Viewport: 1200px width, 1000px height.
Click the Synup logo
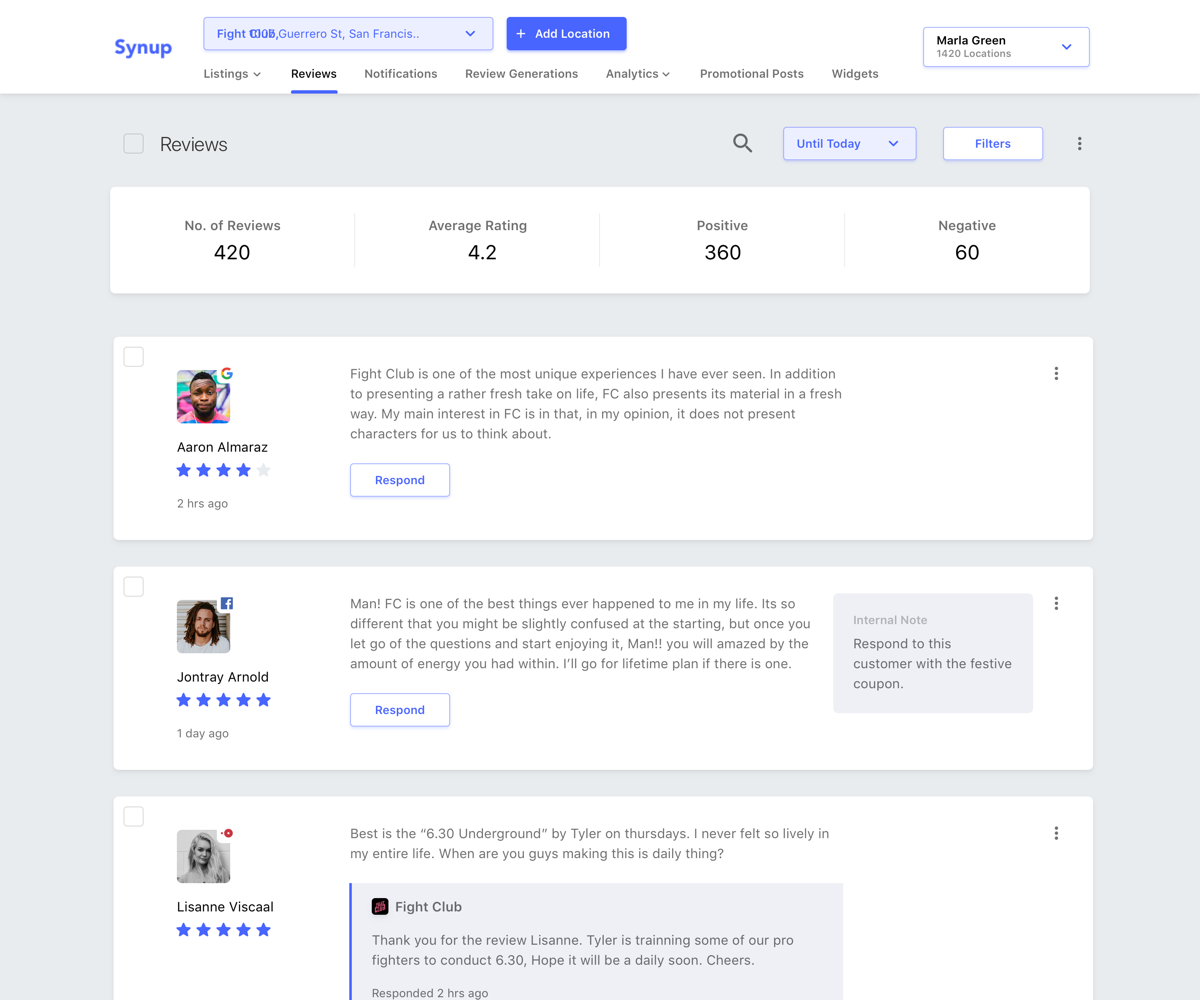[x=143, y=47]
